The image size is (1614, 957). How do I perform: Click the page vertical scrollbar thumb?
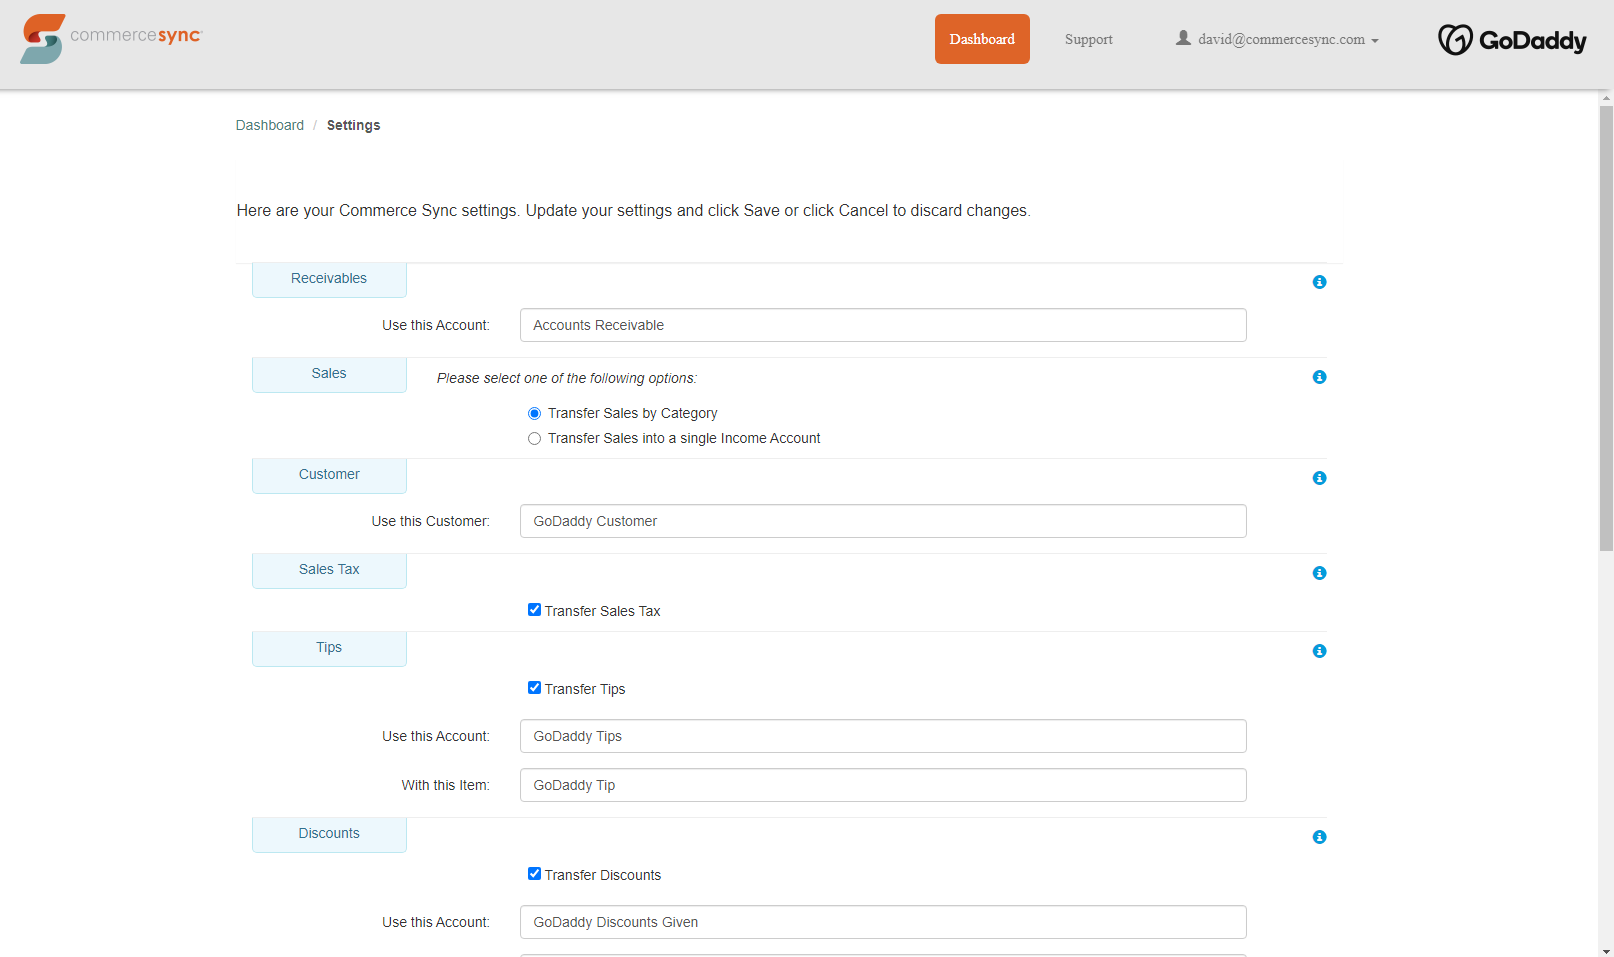[x=1606, y=328]
